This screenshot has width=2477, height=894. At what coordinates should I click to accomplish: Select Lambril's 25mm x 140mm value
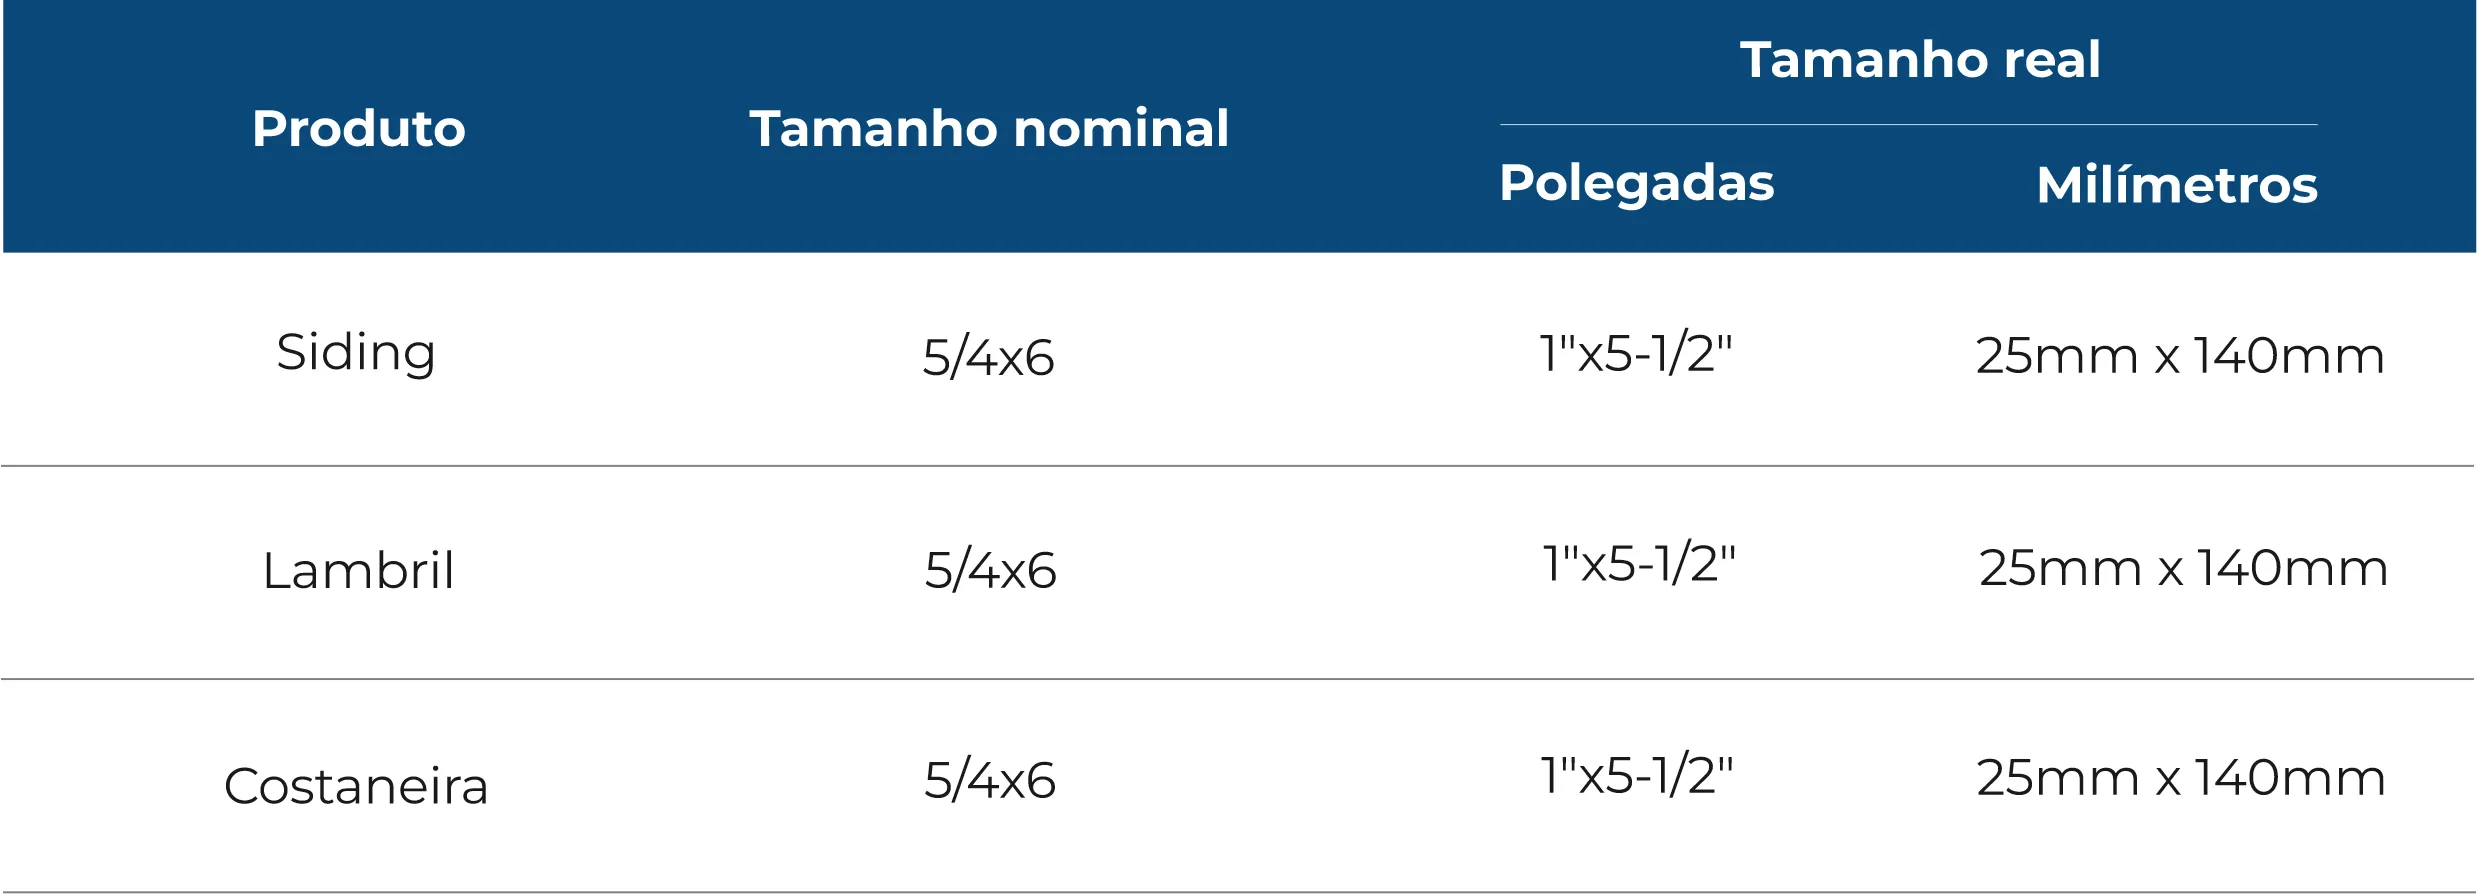[2183, 569]
